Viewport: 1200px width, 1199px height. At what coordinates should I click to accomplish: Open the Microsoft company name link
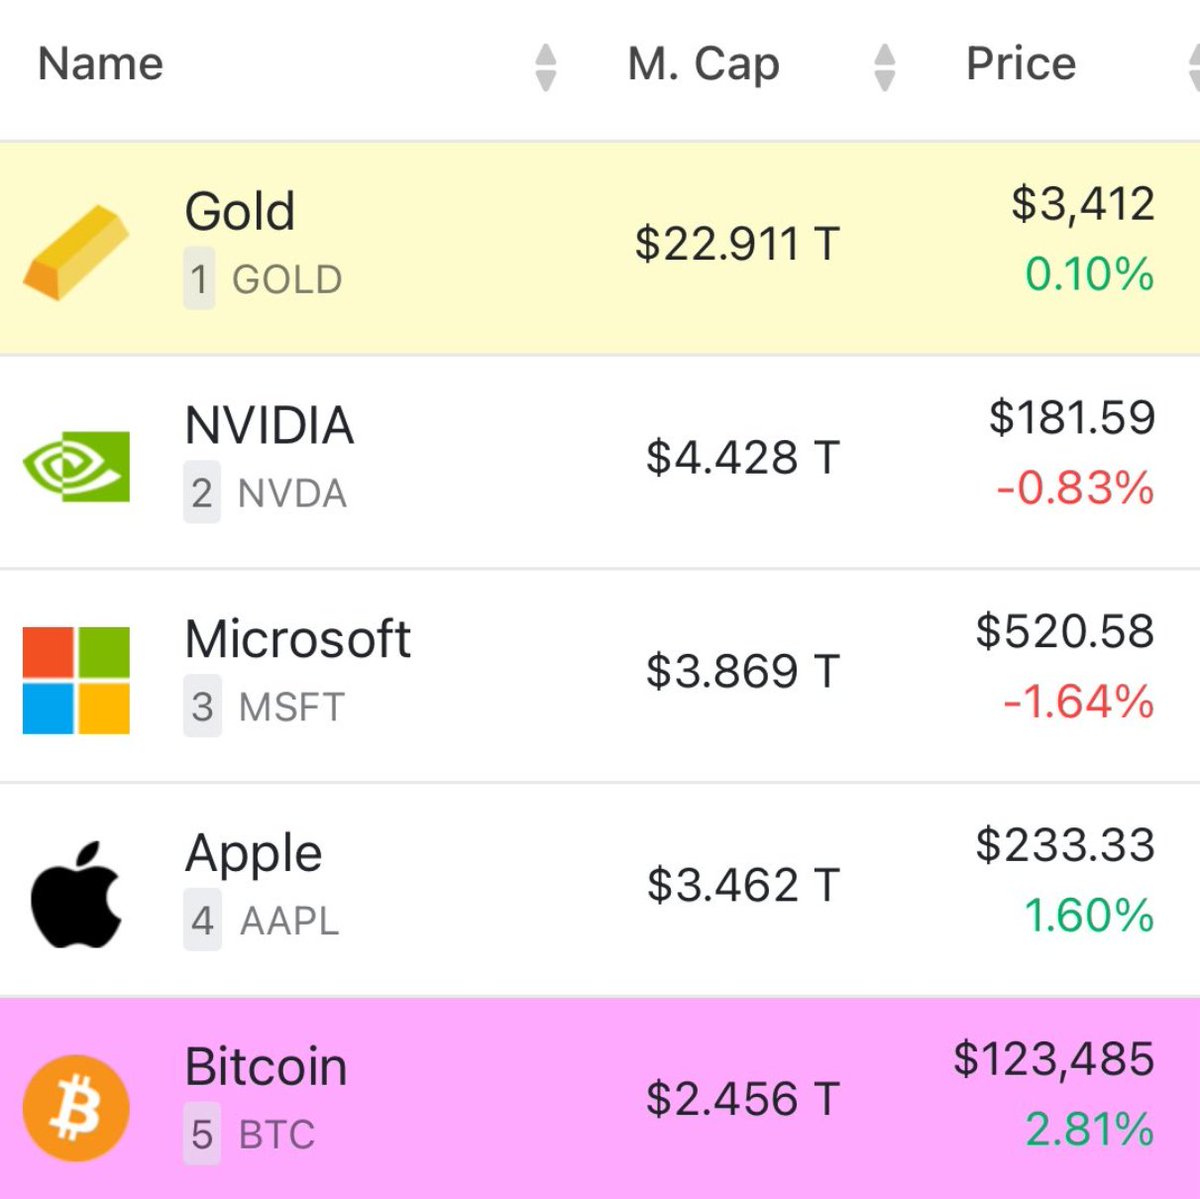click(x=298, y=638)
